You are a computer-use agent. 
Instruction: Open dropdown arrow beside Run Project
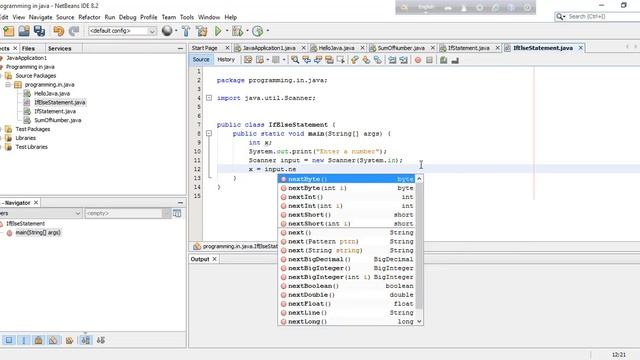point(227,31)
